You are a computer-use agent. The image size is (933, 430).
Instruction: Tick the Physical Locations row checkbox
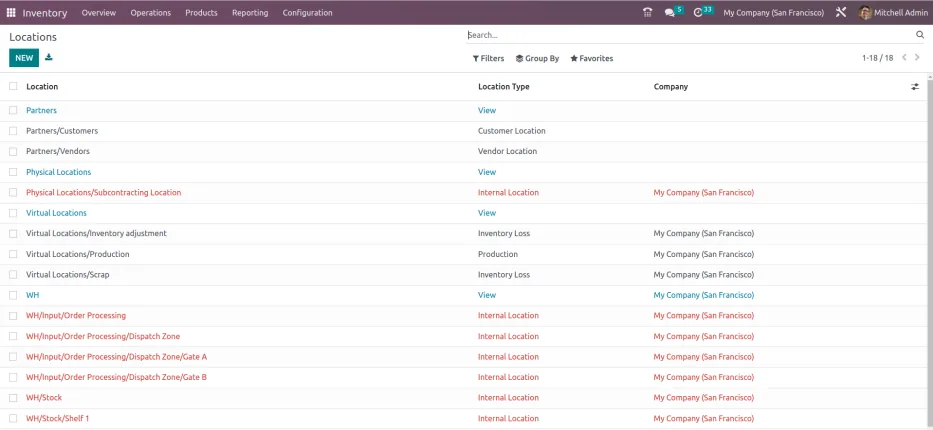point(13,172)
